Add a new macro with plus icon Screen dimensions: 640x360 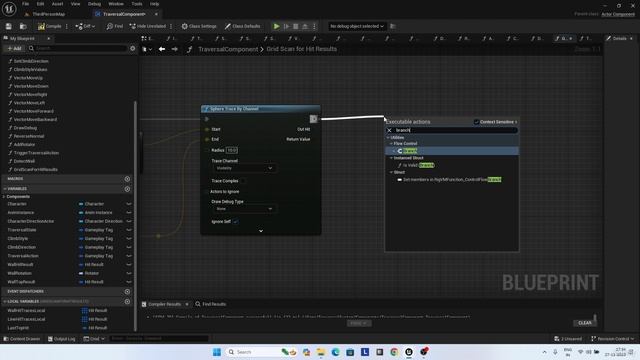127,179
